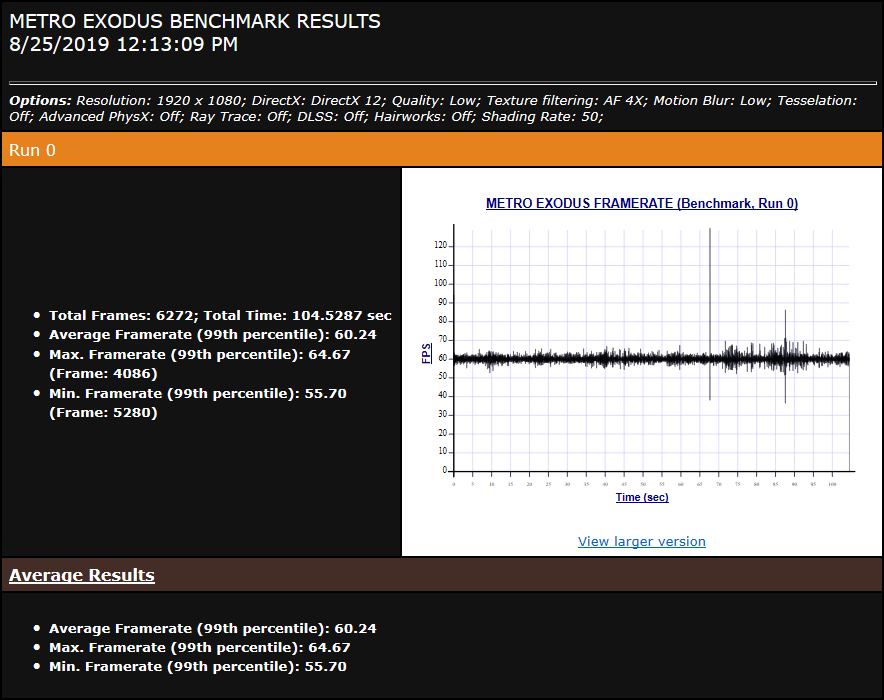Click the date 8/25/2019 12:13:09 PM
Viewport: 884px width, 700px height.
coord(123,45)
